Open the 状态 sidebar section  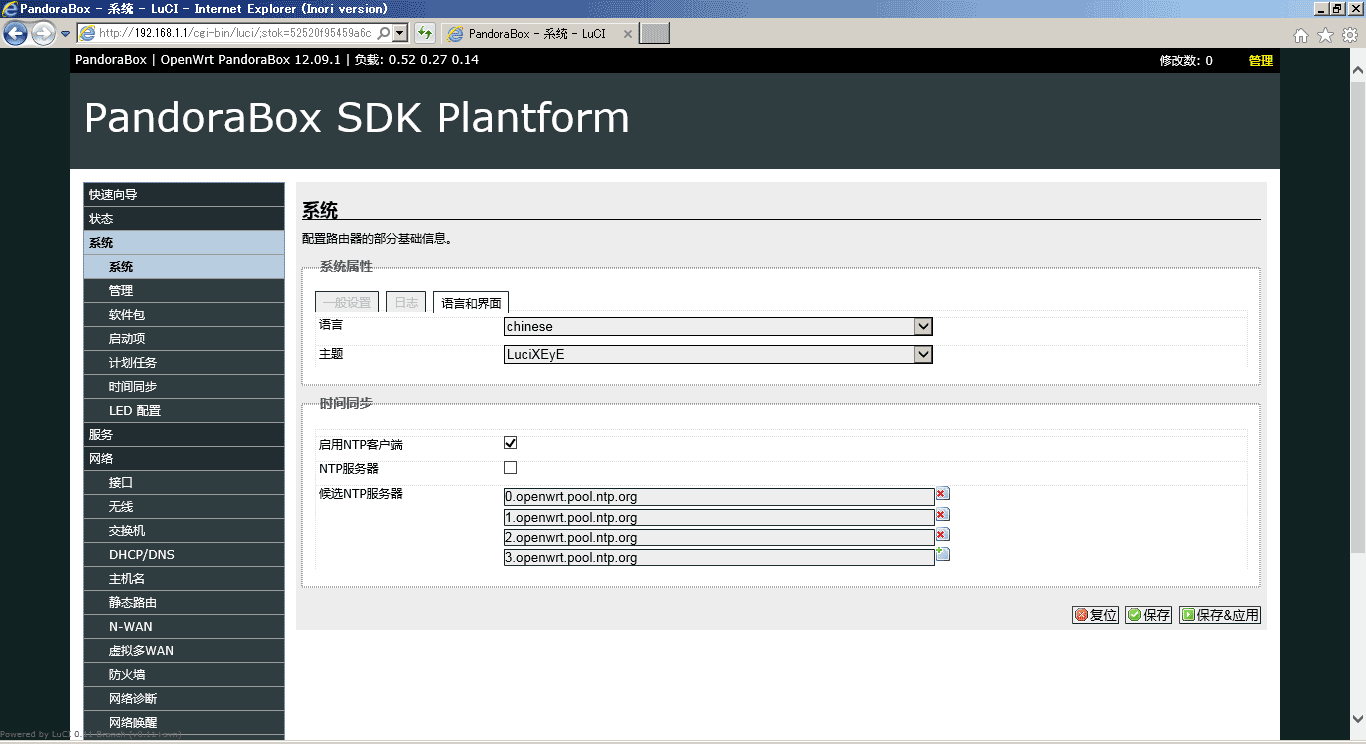tap(184, 218)
